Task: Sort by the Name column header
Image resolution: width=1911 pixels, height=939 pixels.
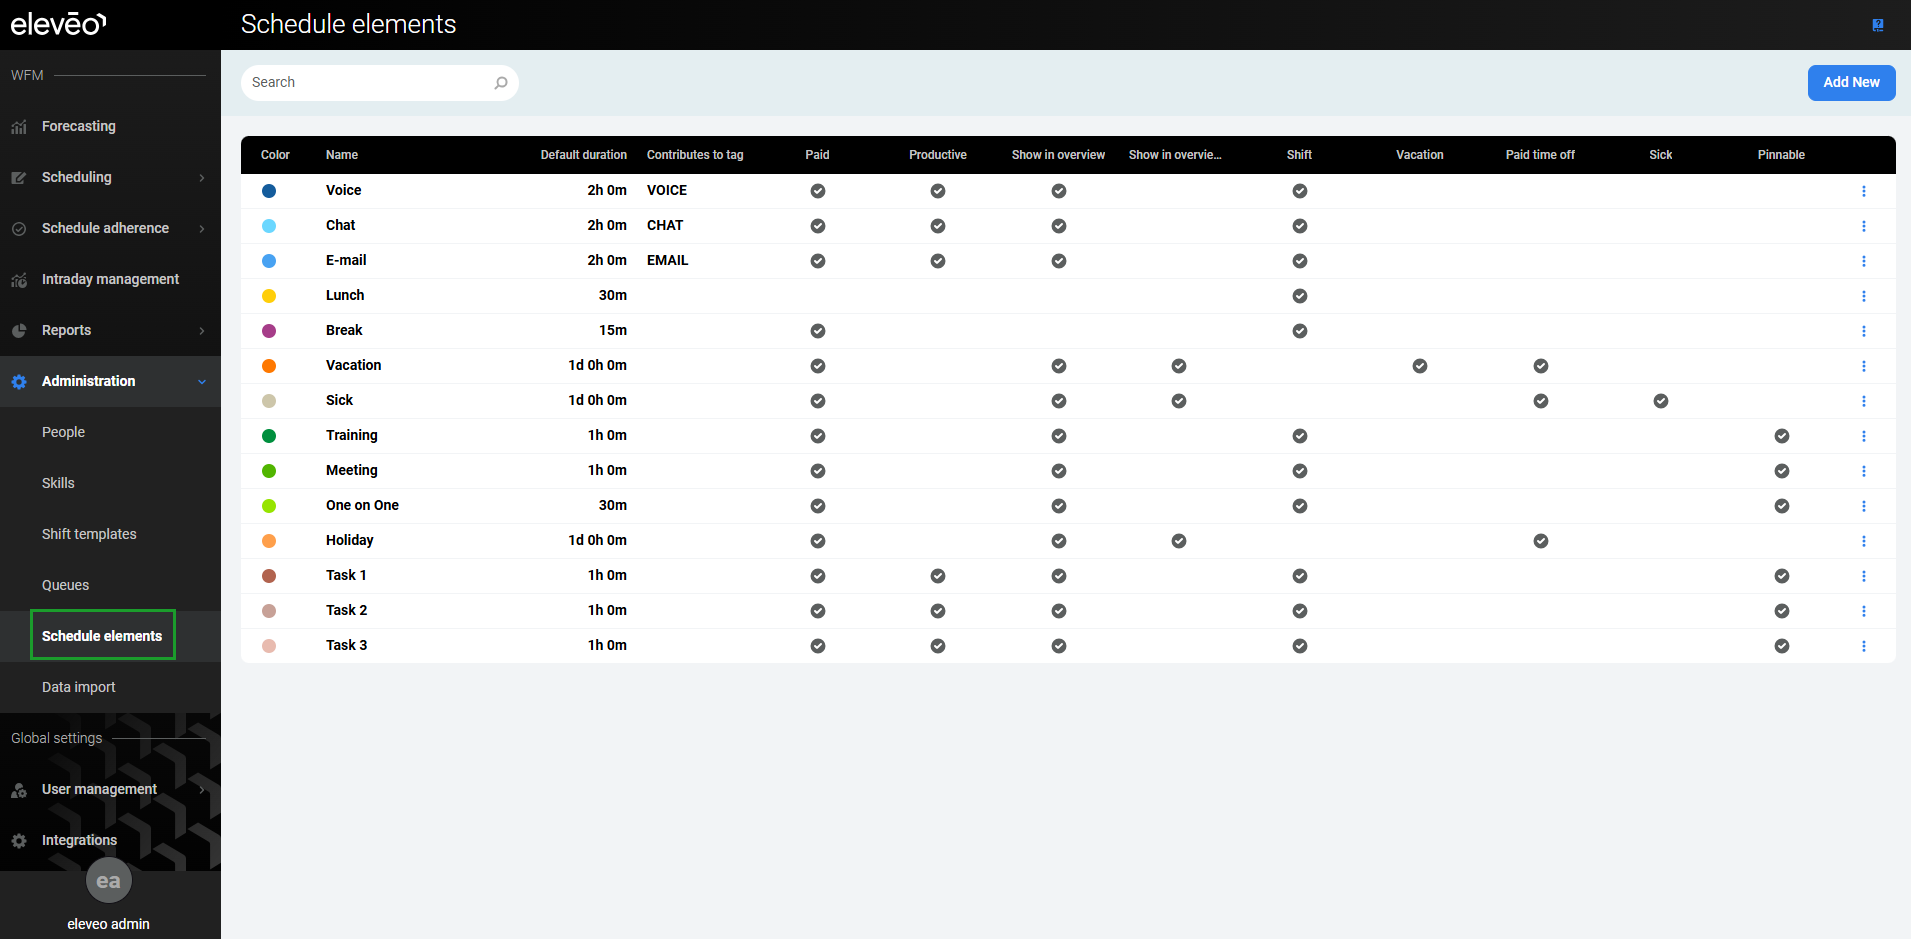Action: (342, 155)
